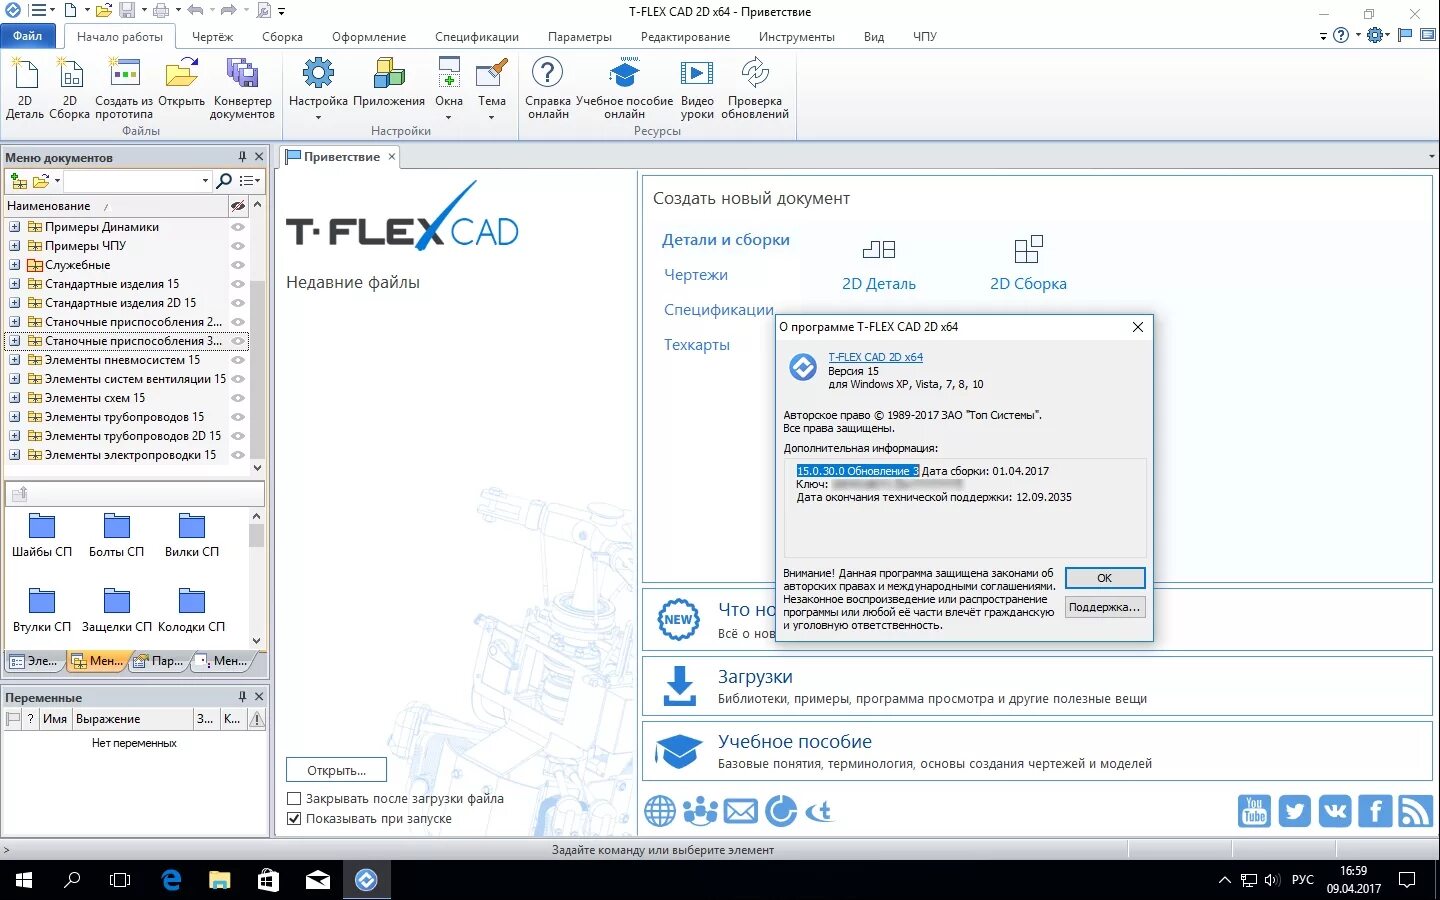Viewport: 1440px width, 900px height.
Task: Open Facebook social link
Action: pyautogui.click(x=1375, y=810)
